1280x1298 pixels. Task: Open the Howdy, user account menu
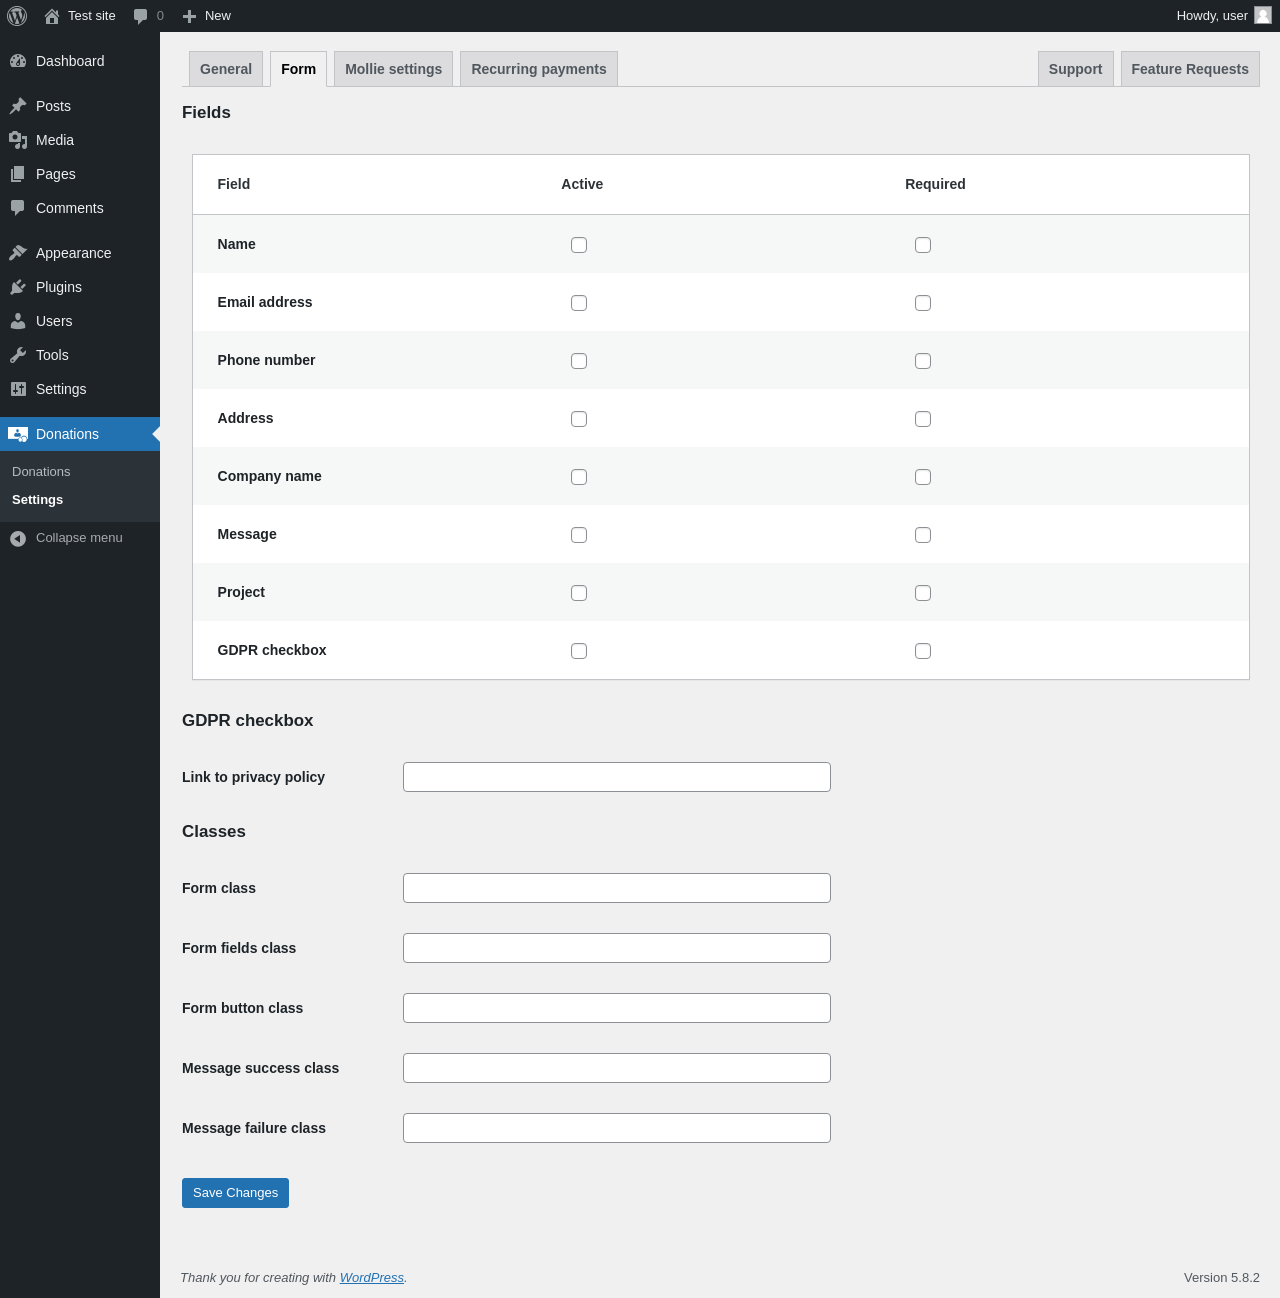pos(1224,16)
